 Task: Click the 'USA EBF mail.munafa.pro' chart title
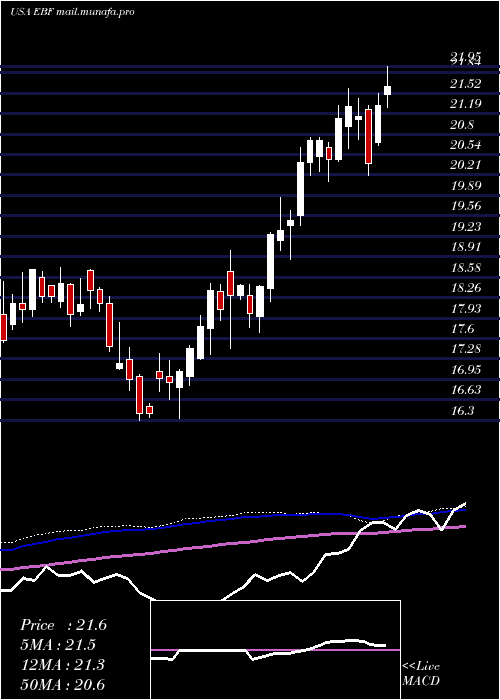pyautogui.click(x=72, y=12)
